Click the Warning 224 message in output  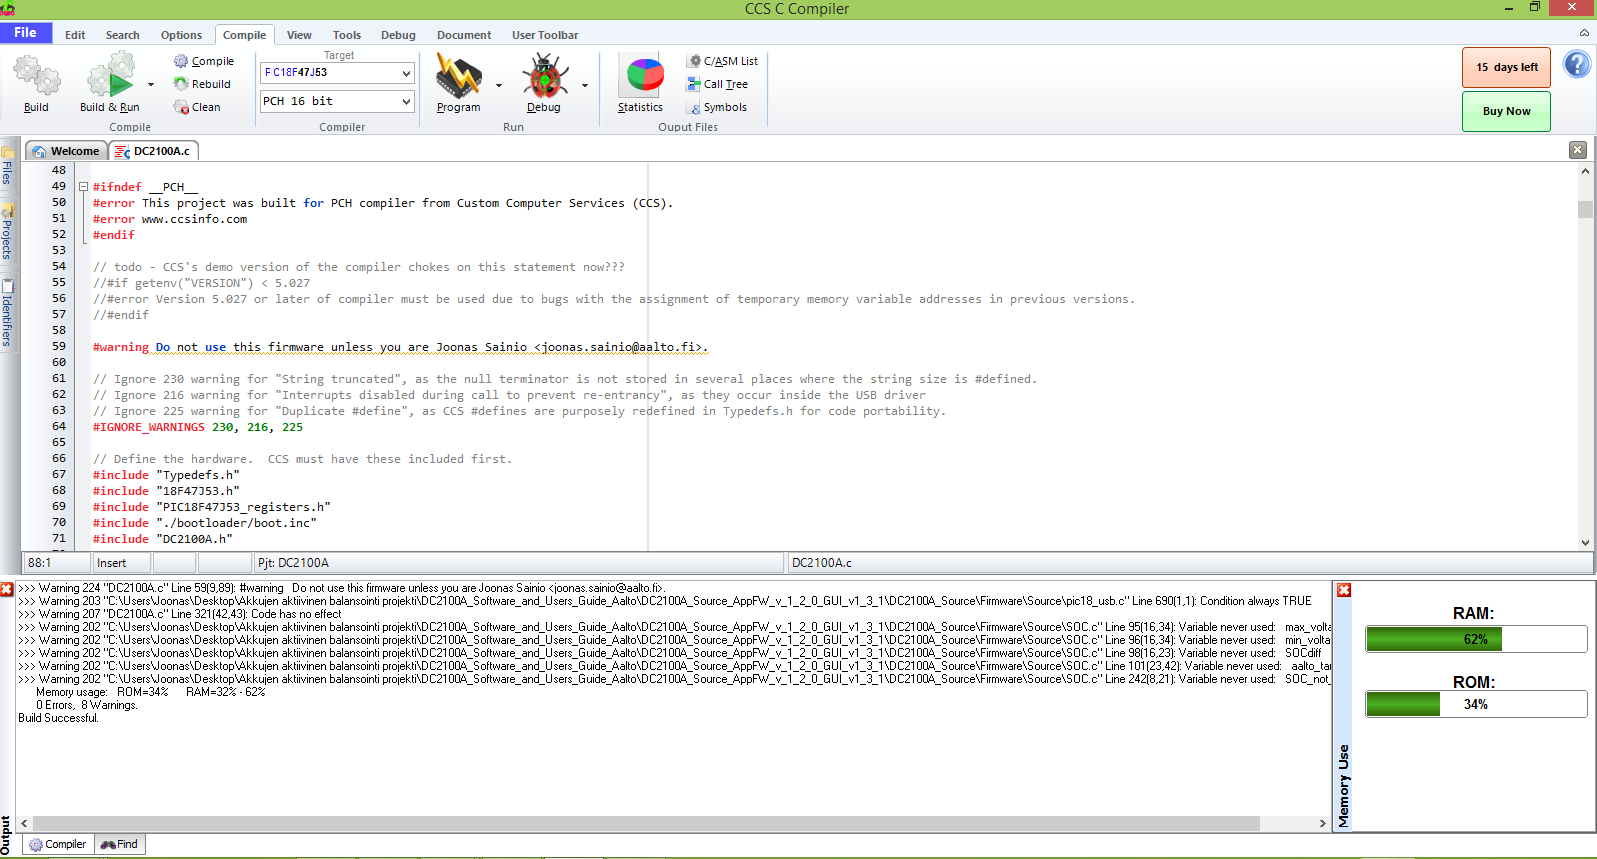click(x=340, y=588)
